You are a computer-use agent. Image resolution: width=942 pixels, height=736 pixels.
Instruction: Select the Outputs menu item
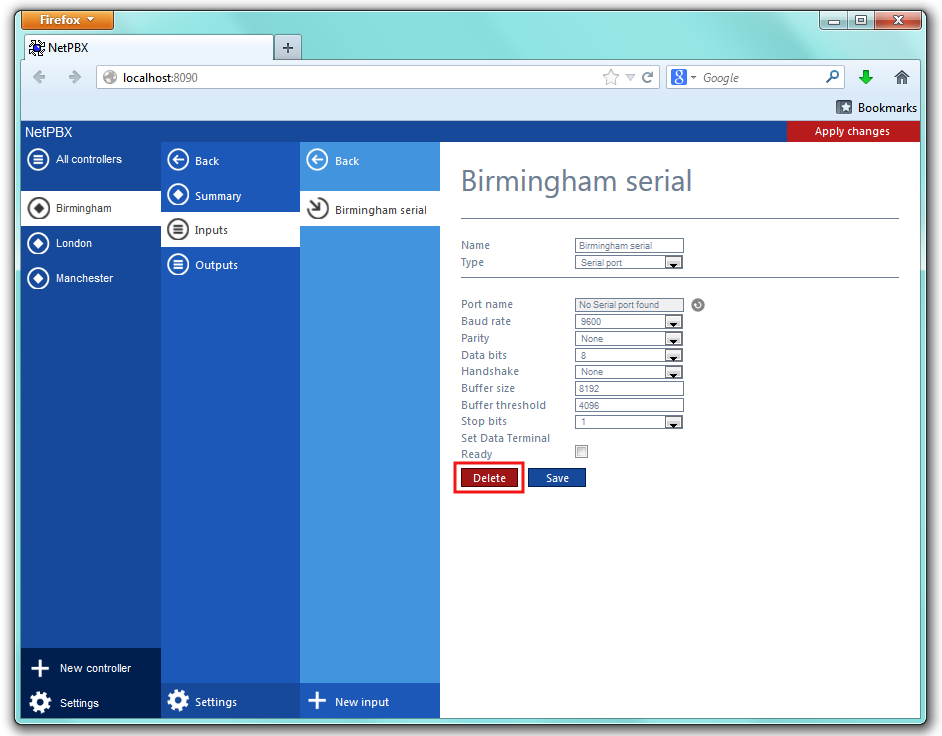[216, 265]
